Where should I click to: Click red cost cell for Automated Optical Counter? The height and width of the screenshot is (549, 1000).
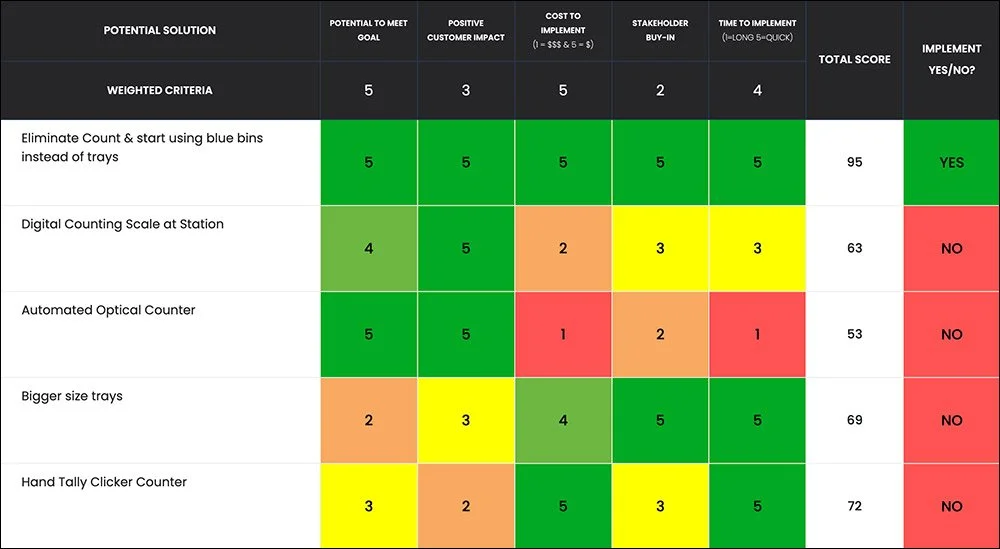[562, 334]
